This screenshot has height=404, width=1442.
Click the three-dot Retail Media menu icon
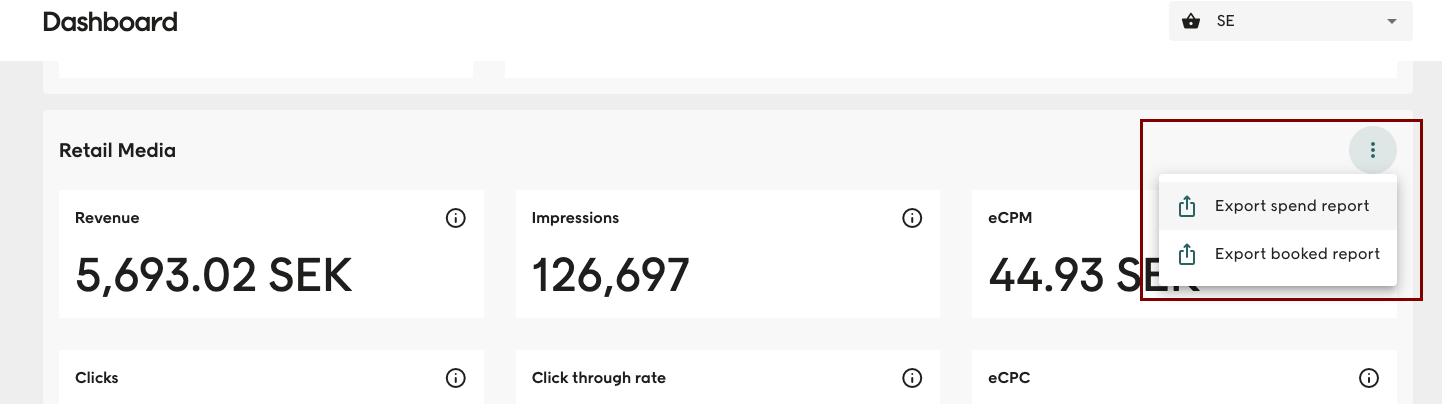click(x=1373, y=151)
